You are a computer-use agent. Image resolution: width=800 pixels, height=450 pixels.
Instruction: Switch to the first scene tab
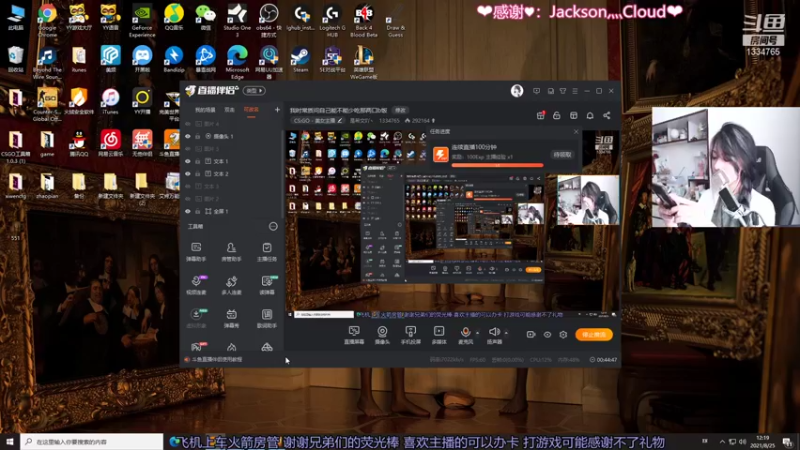pyautogui.click(x=205, y=110)
